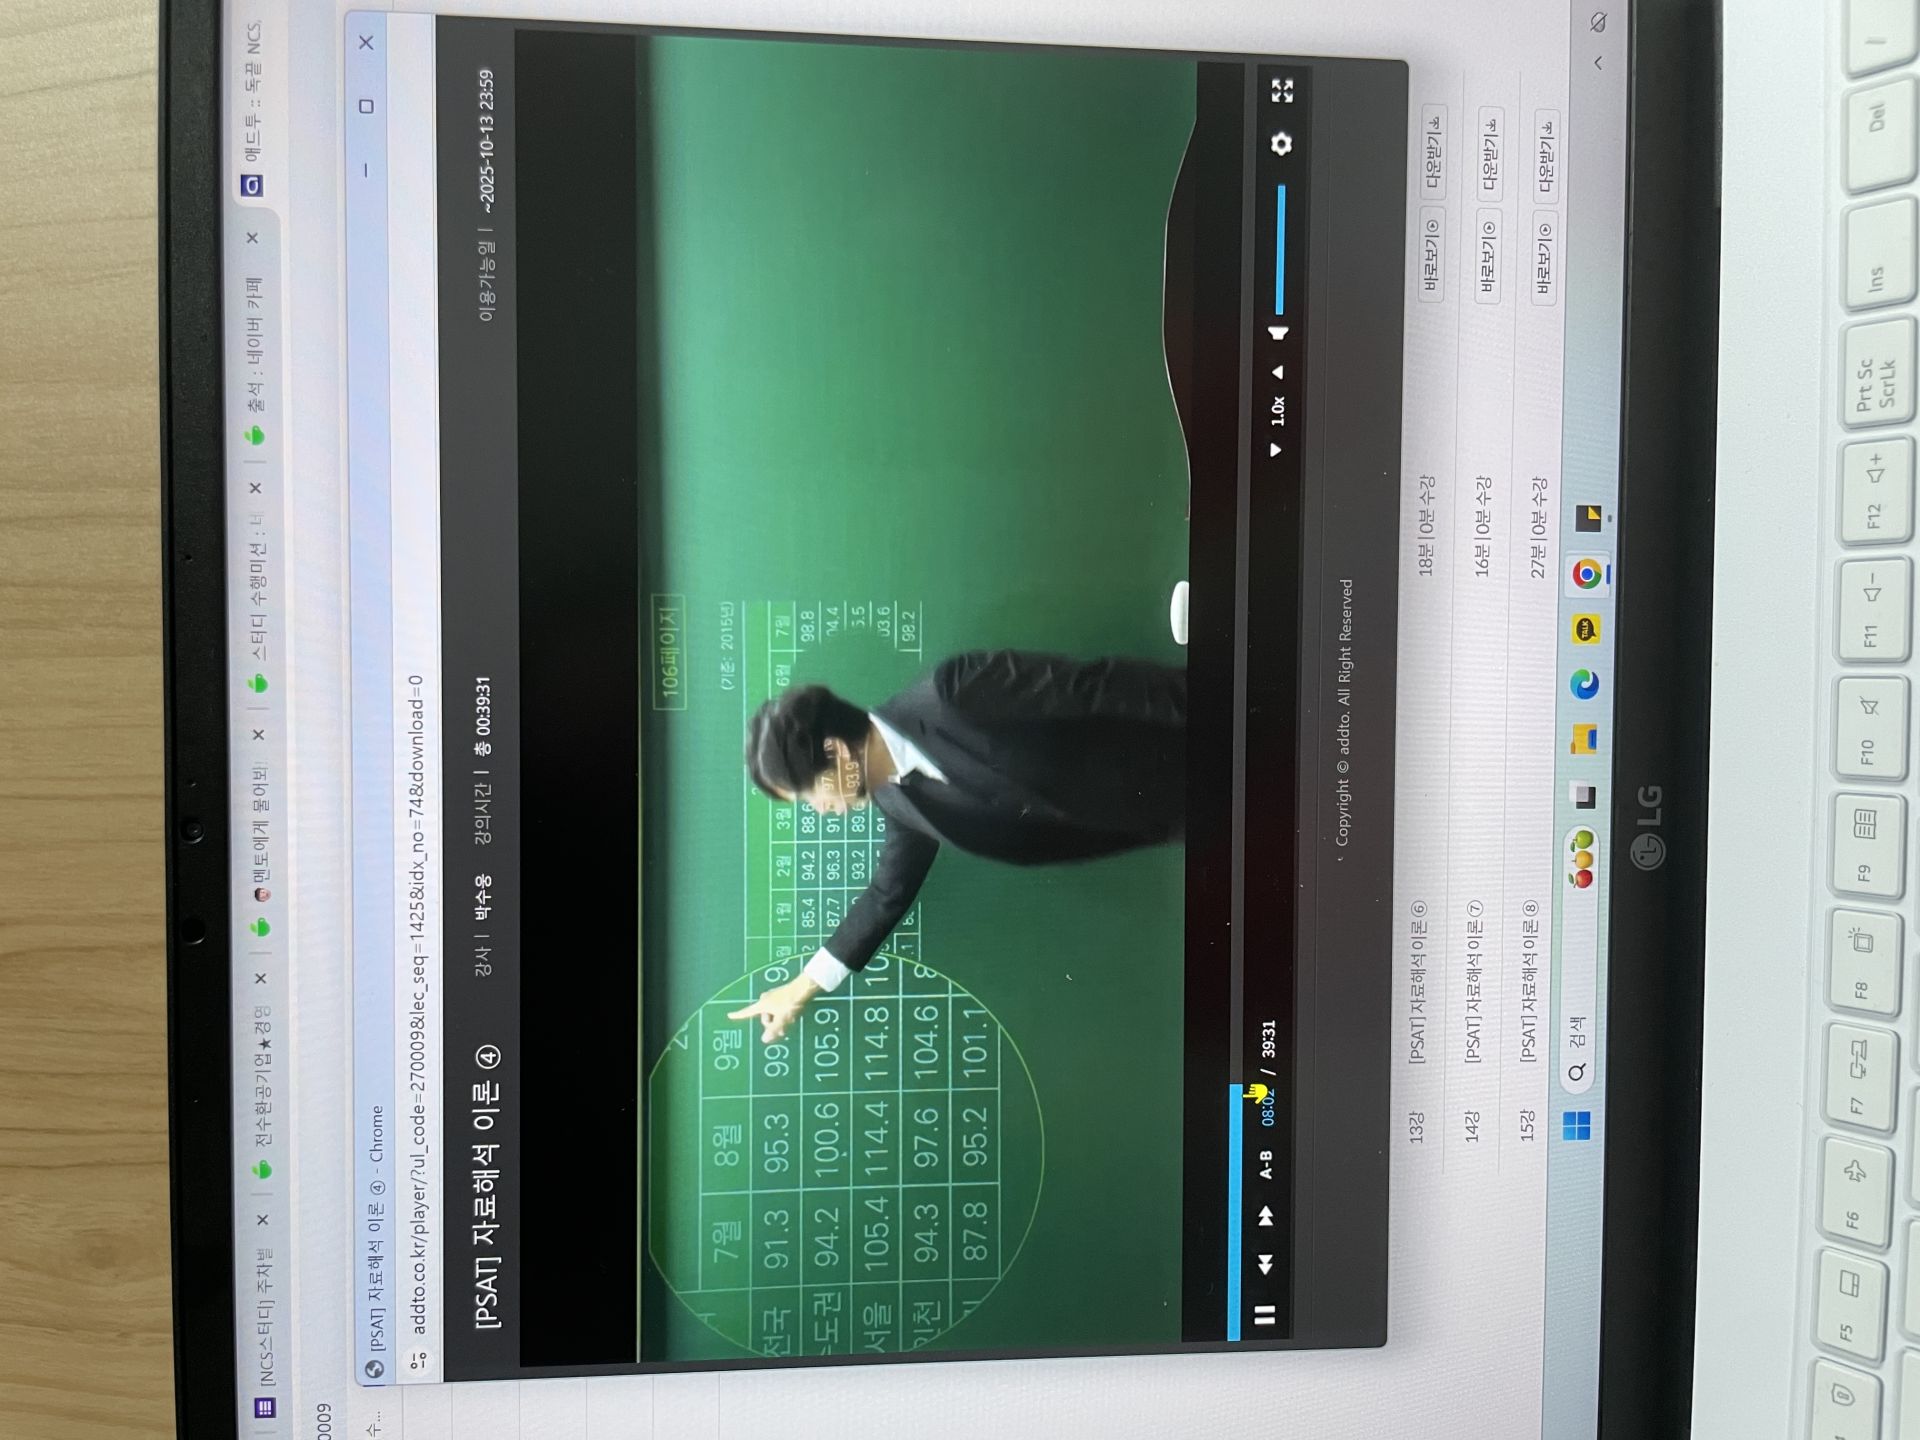Increase playback speed with up arrow

coord(1277,372)
